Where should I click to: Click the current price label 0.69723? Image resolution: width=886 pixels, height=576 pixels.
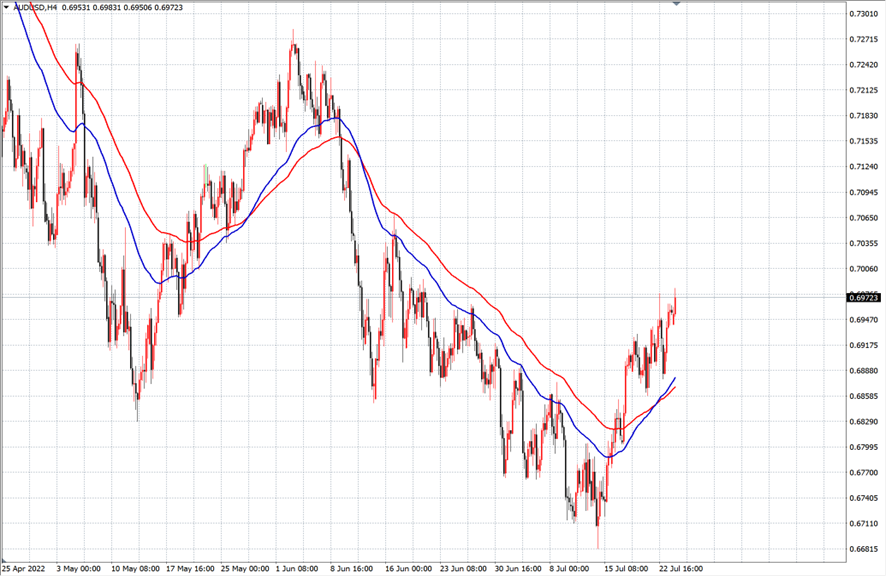click(863, 297)
